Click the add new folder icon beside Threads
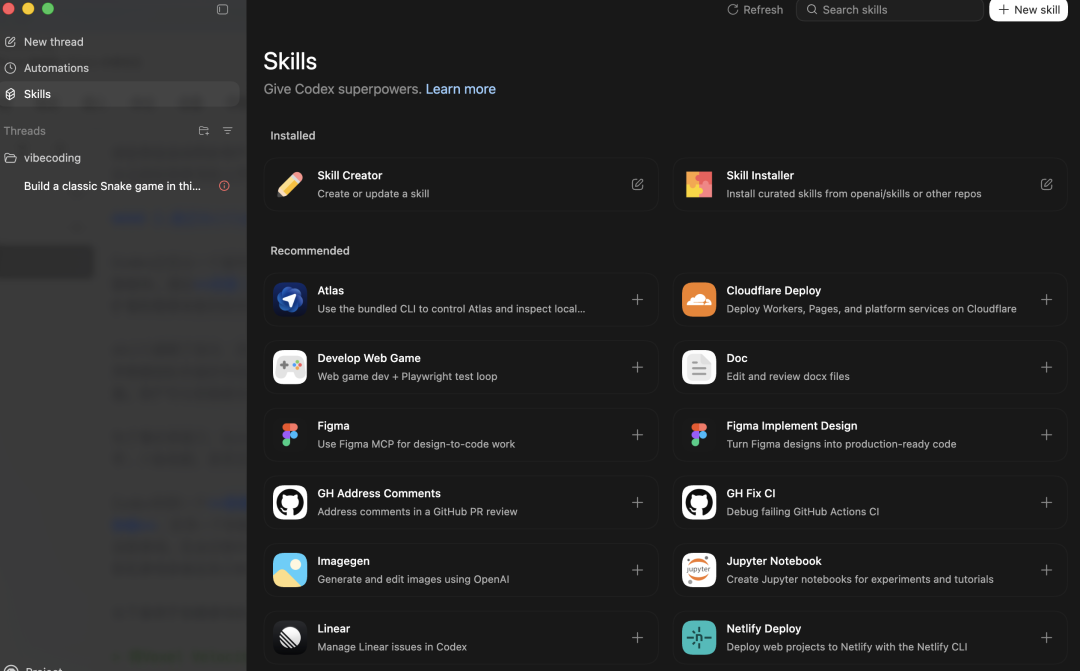 (x=204, y=131)
